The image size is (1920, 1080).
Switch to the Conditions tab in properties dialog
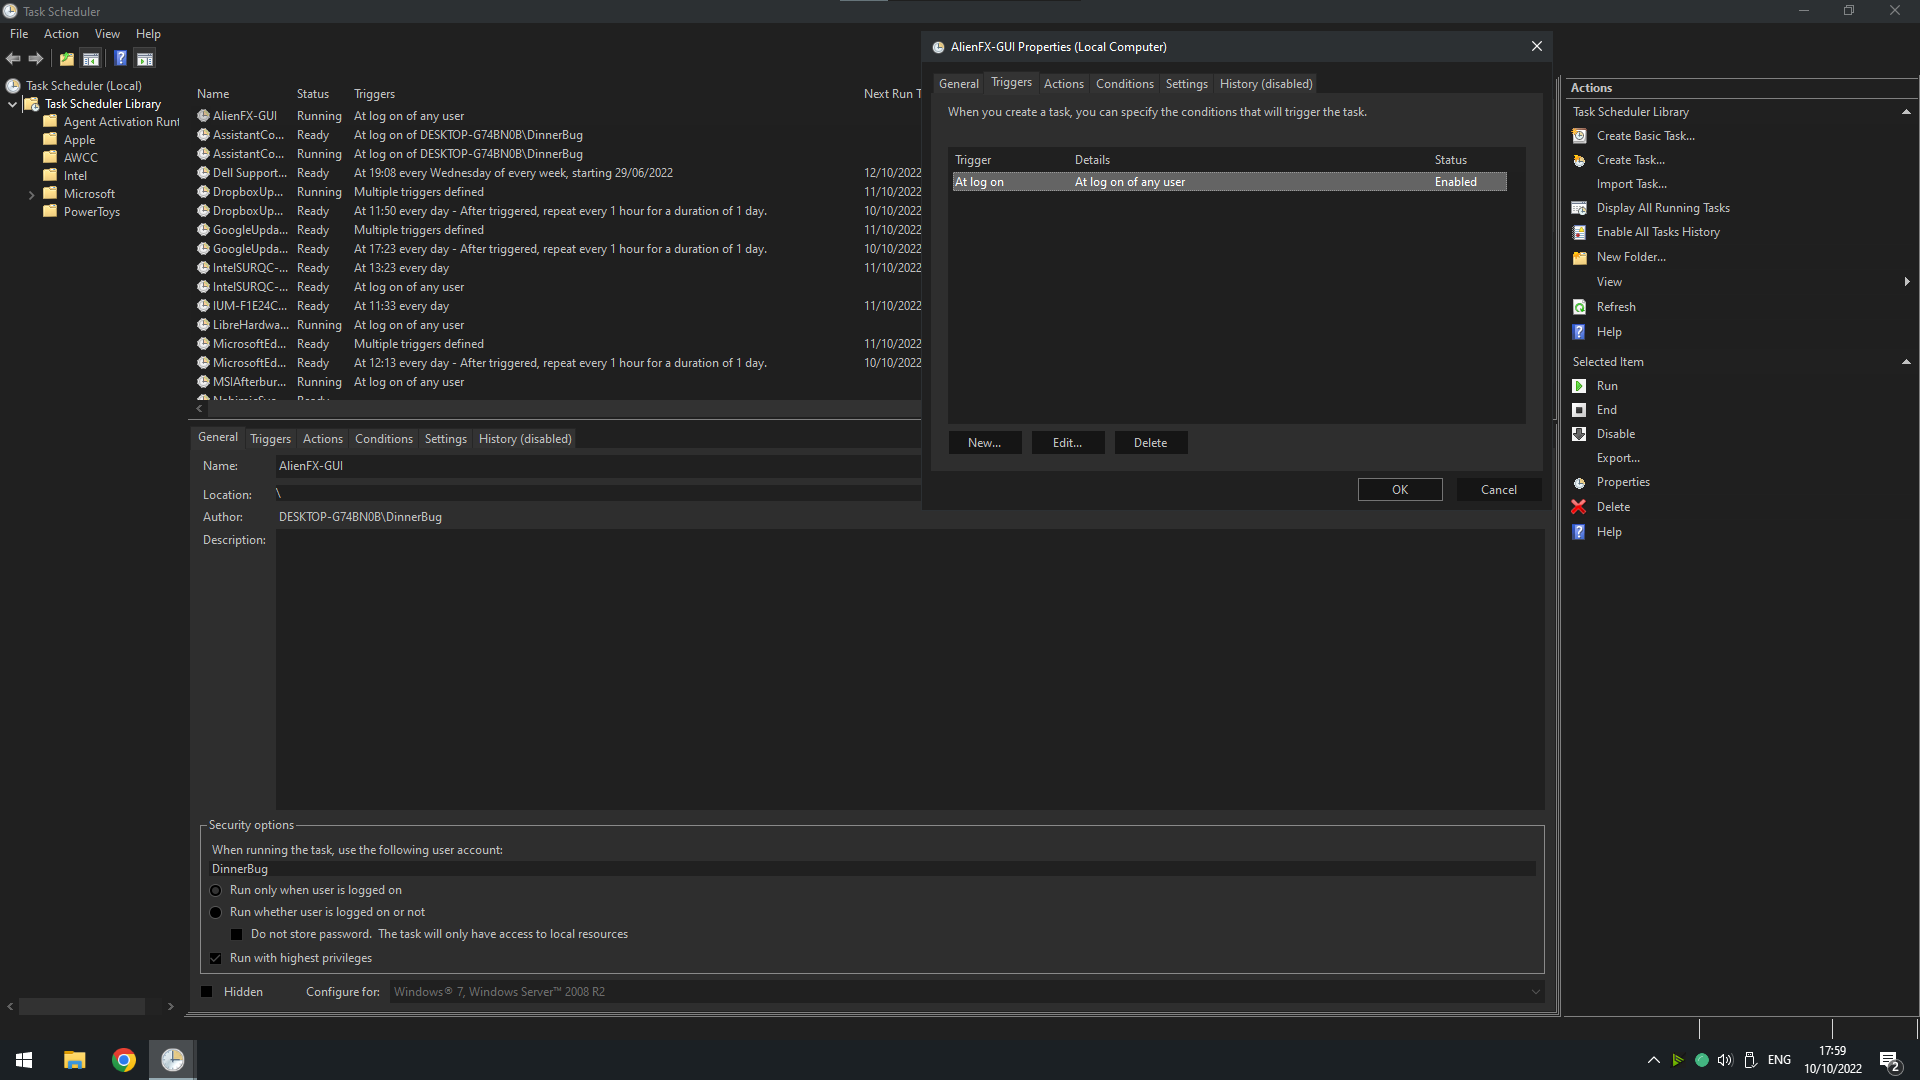click(1124, 84)
